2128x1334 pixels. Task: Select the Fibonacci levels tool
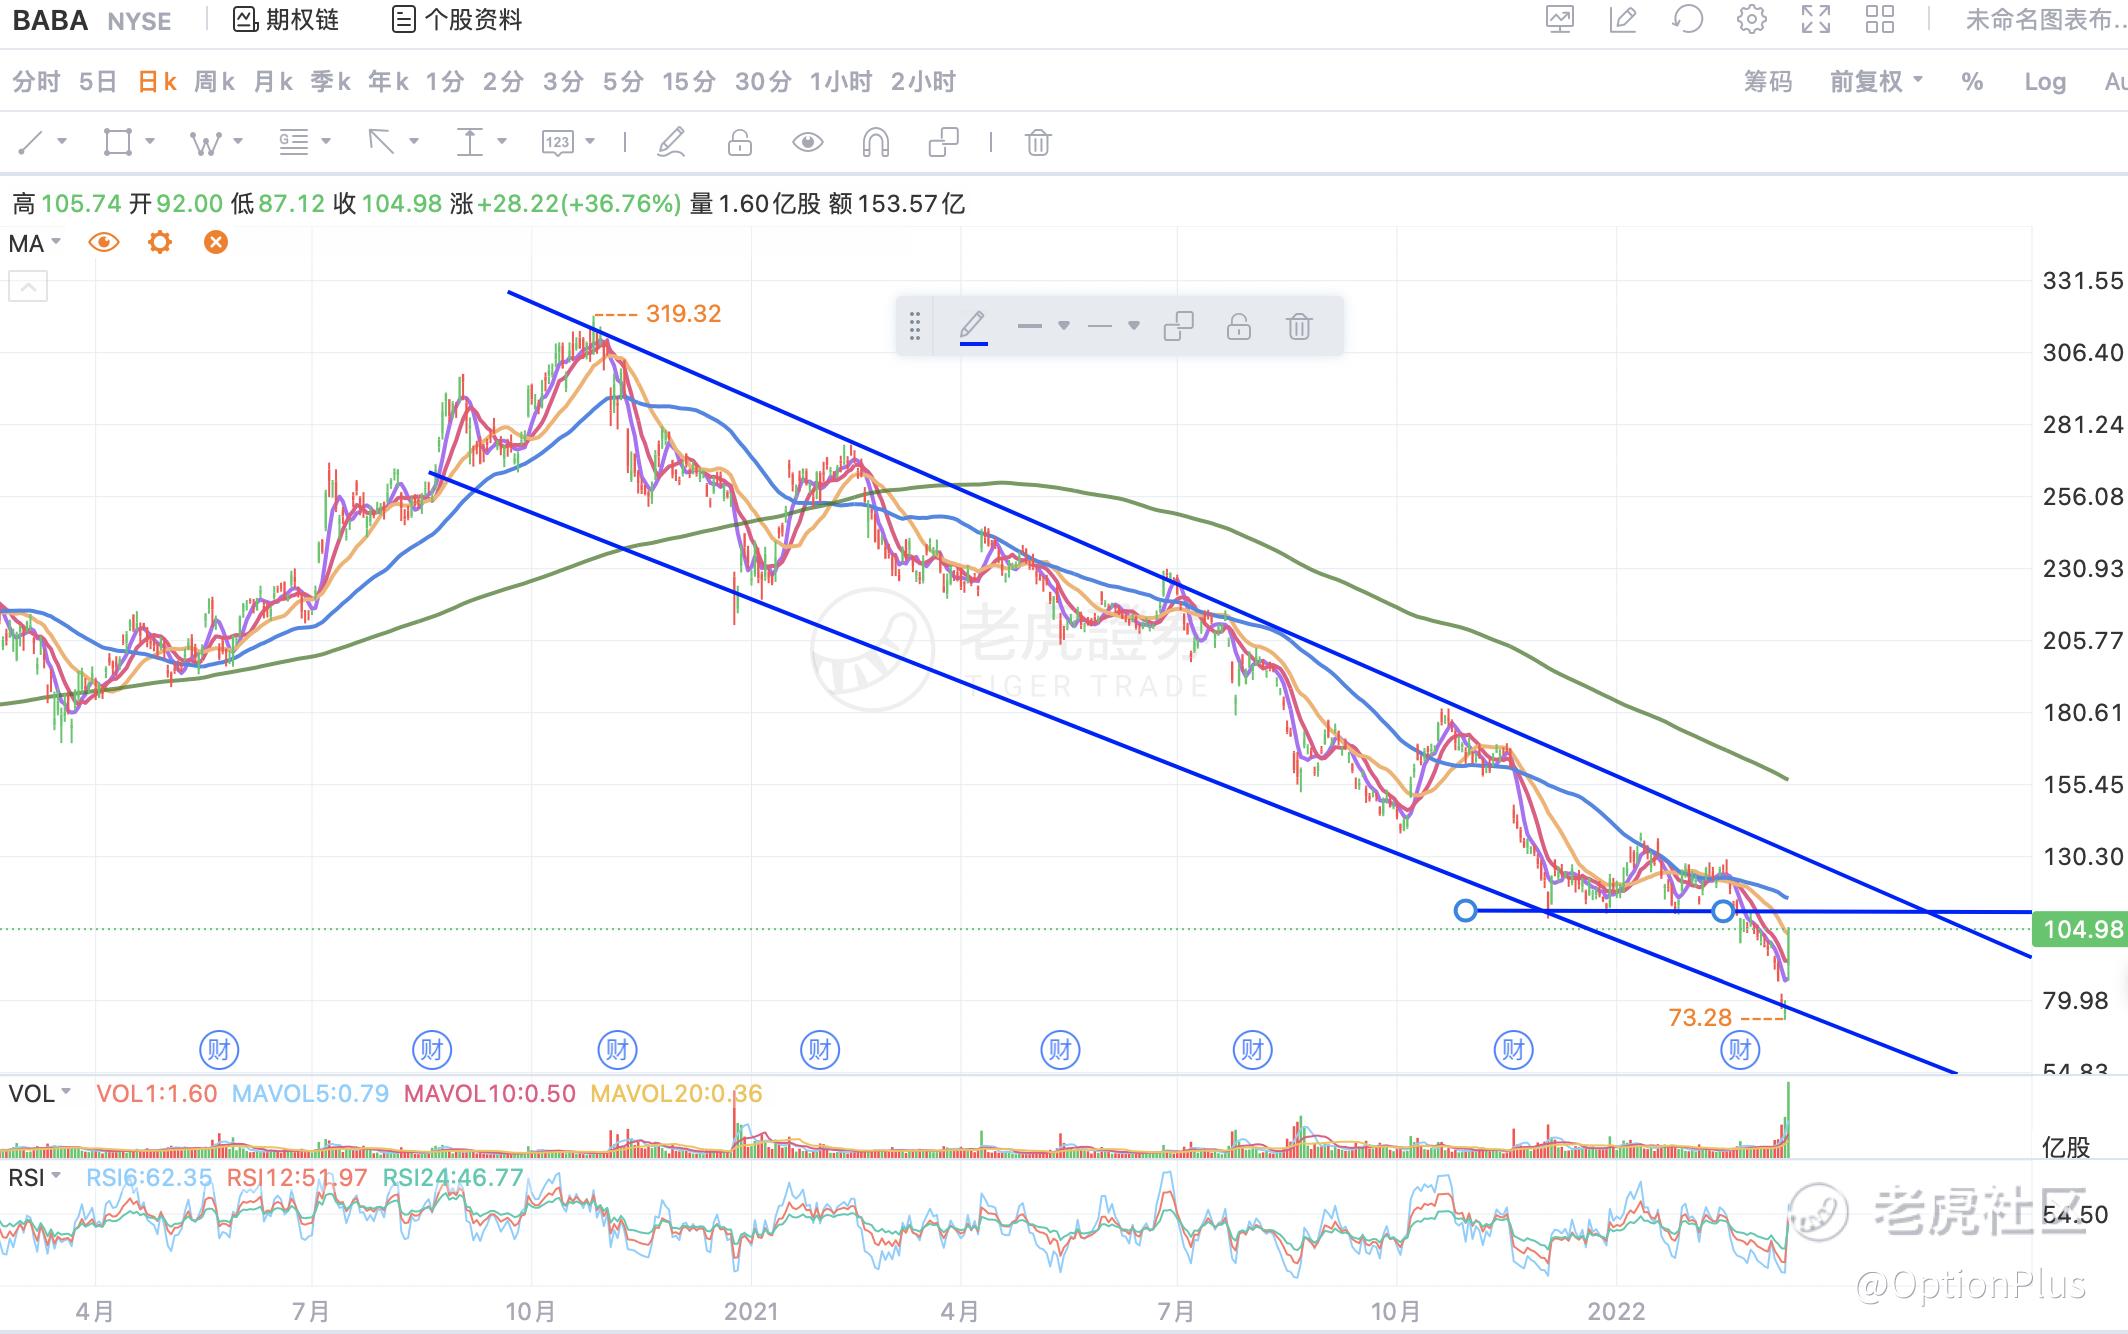coord(293,143)
